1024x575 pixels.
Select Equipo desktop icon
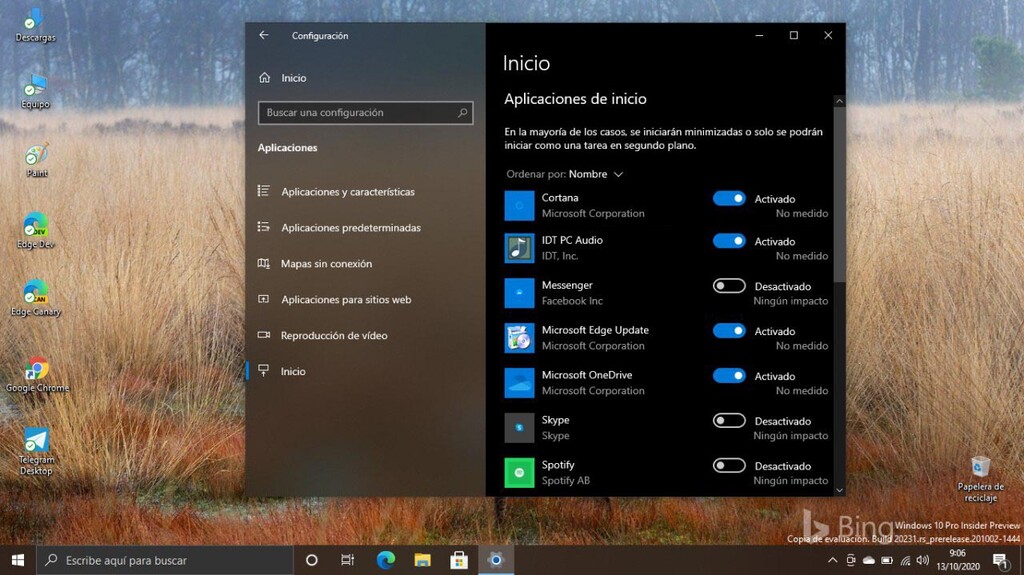point(35,92)
